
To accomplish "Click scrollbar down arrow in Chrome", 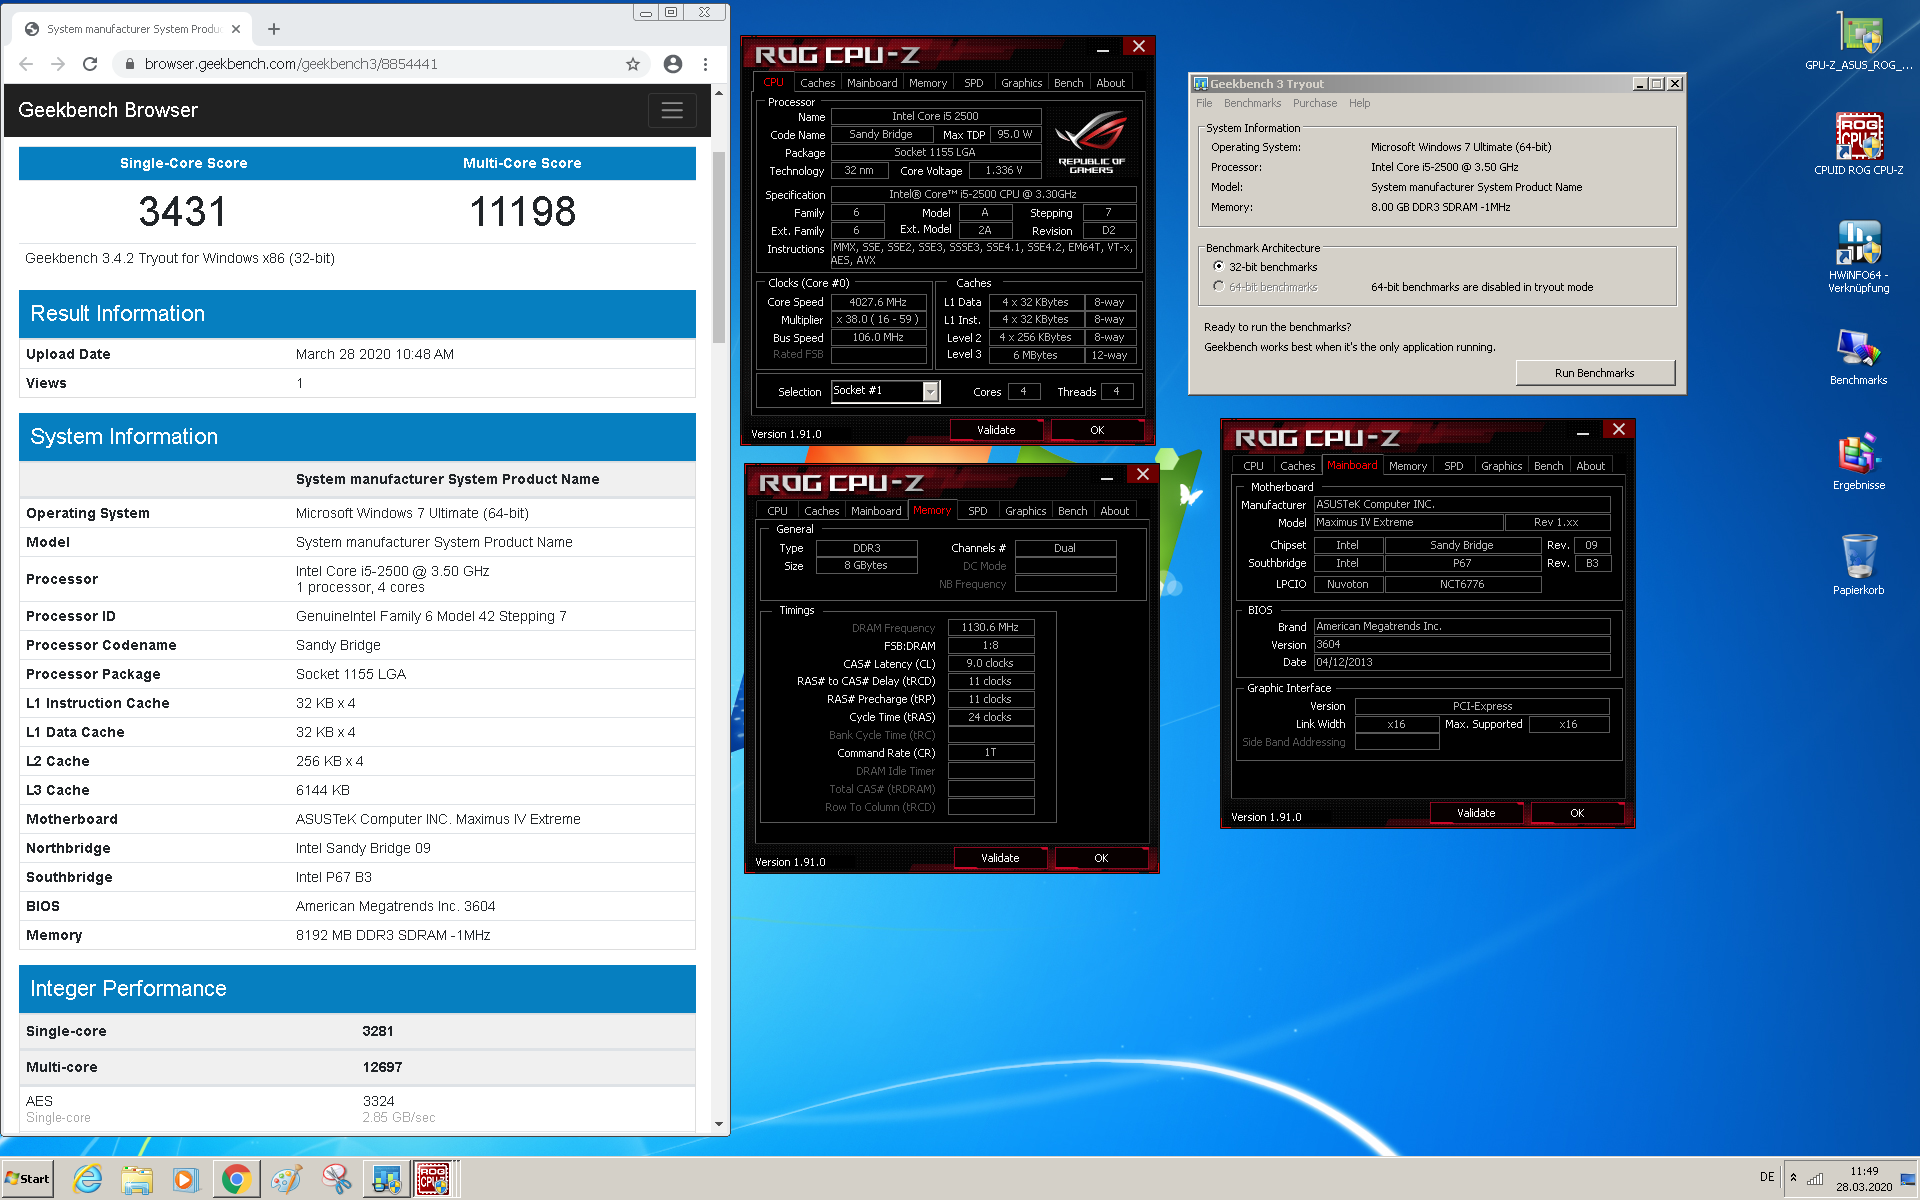I will pyautogui.click(x=719, y=1123).
